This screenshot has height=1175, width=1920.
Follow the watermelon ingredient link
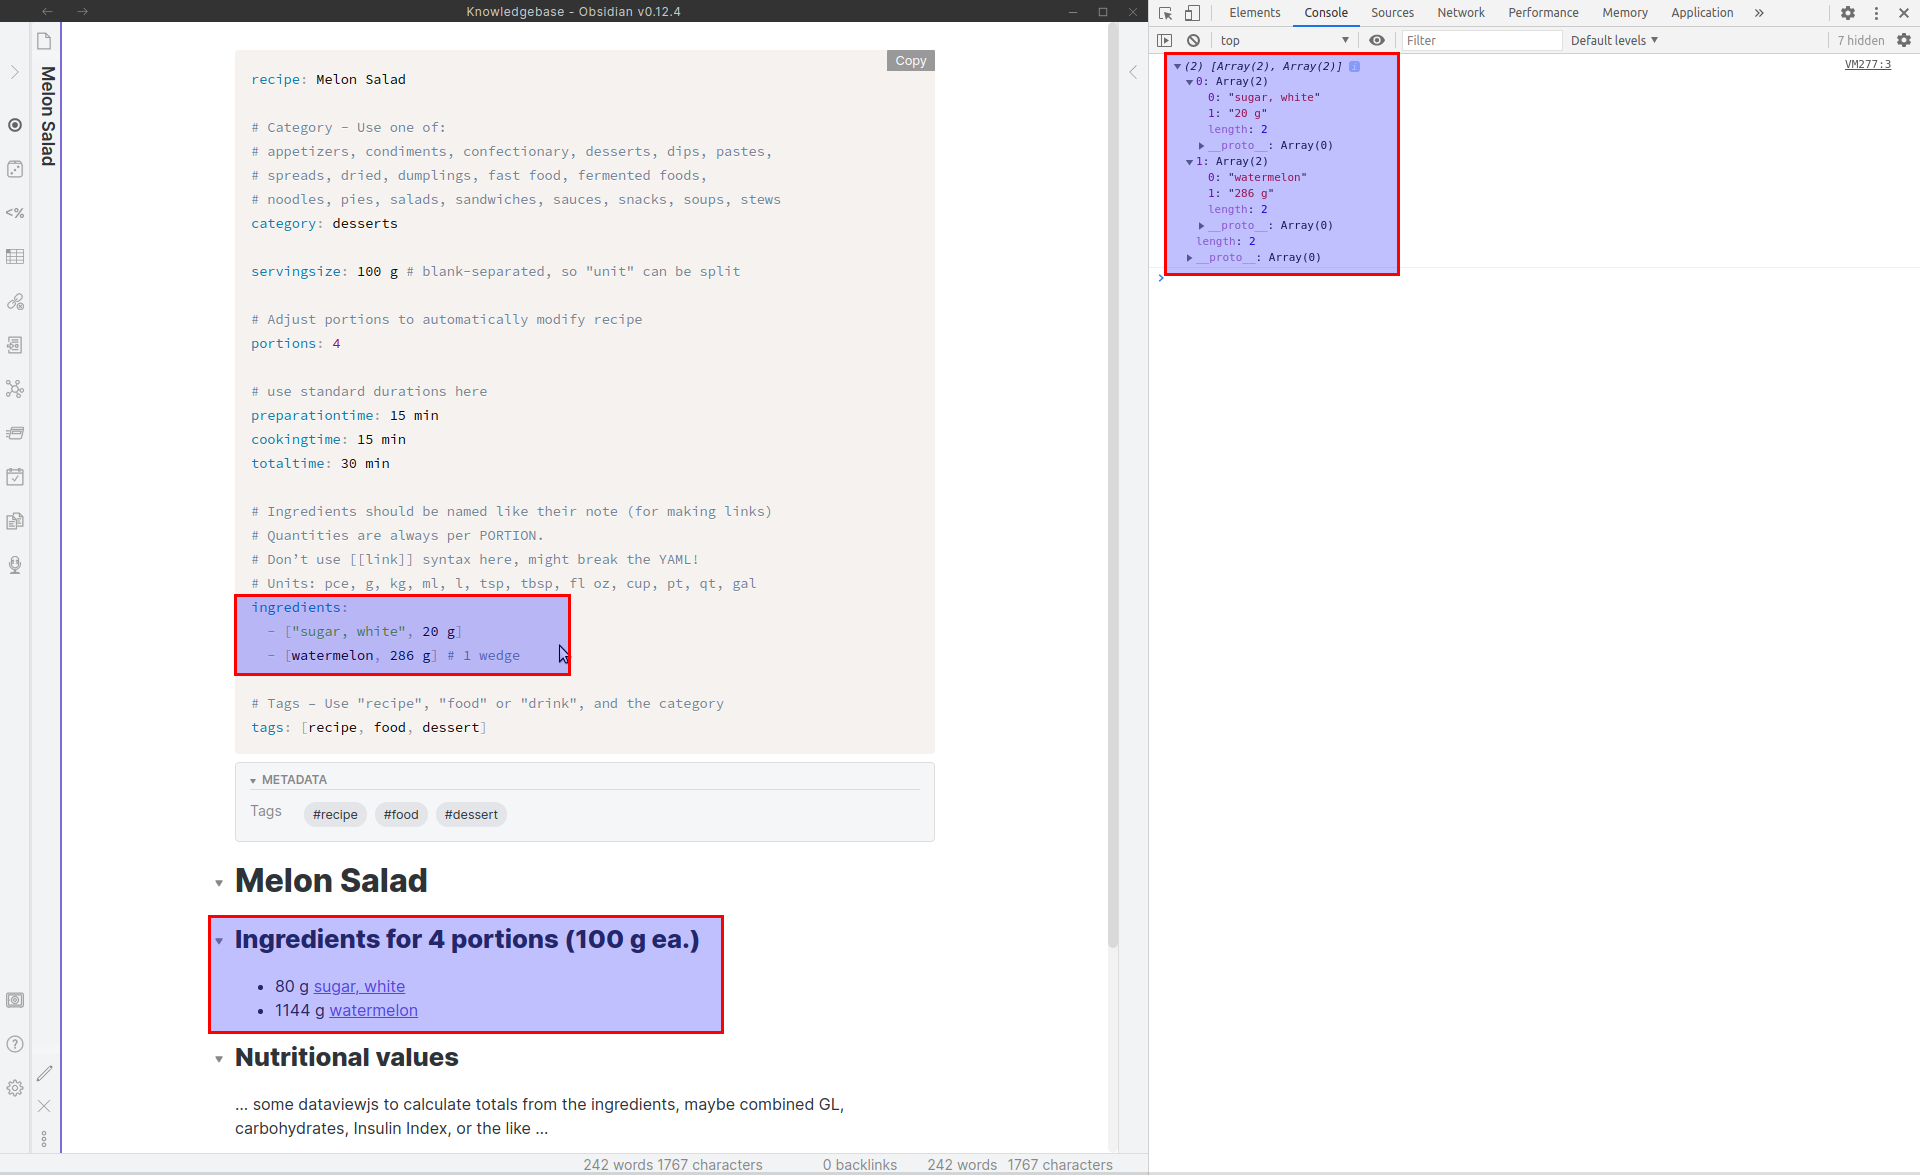tap(372, 1010)
